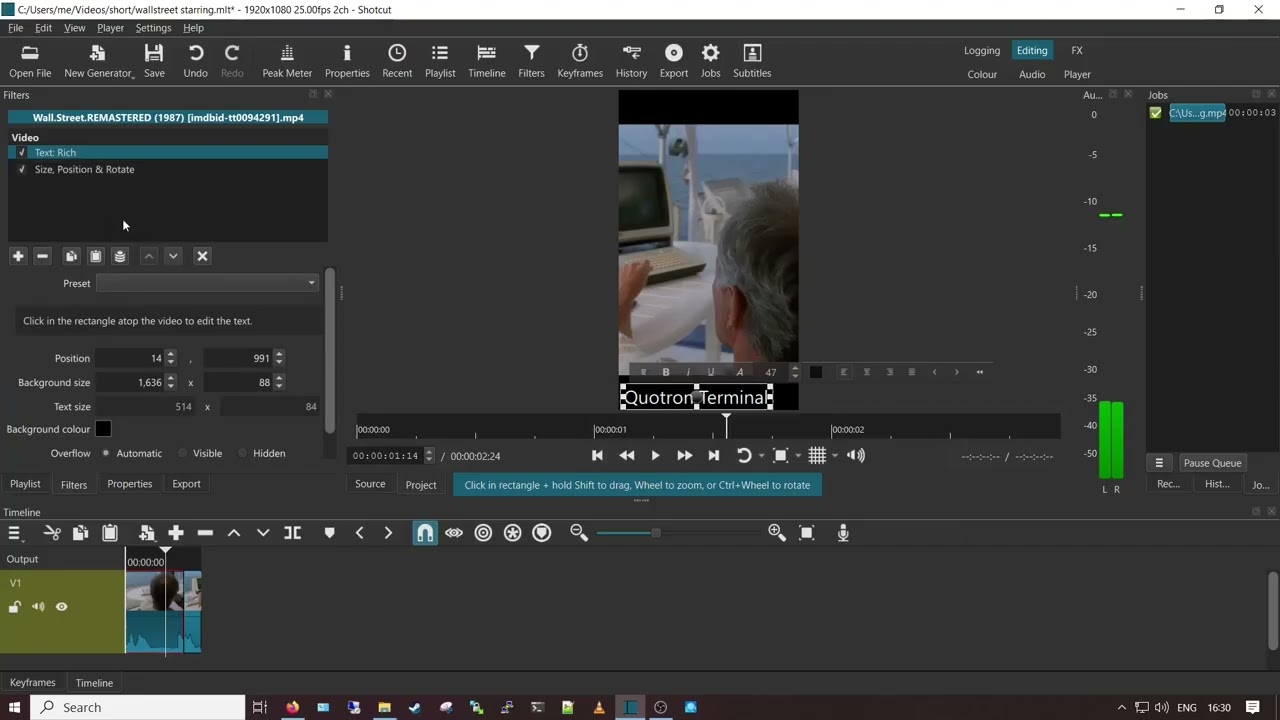This screenshot has width=1280, height=720.
Task: Mute the V1 track audio
Action: pos(38,607)
